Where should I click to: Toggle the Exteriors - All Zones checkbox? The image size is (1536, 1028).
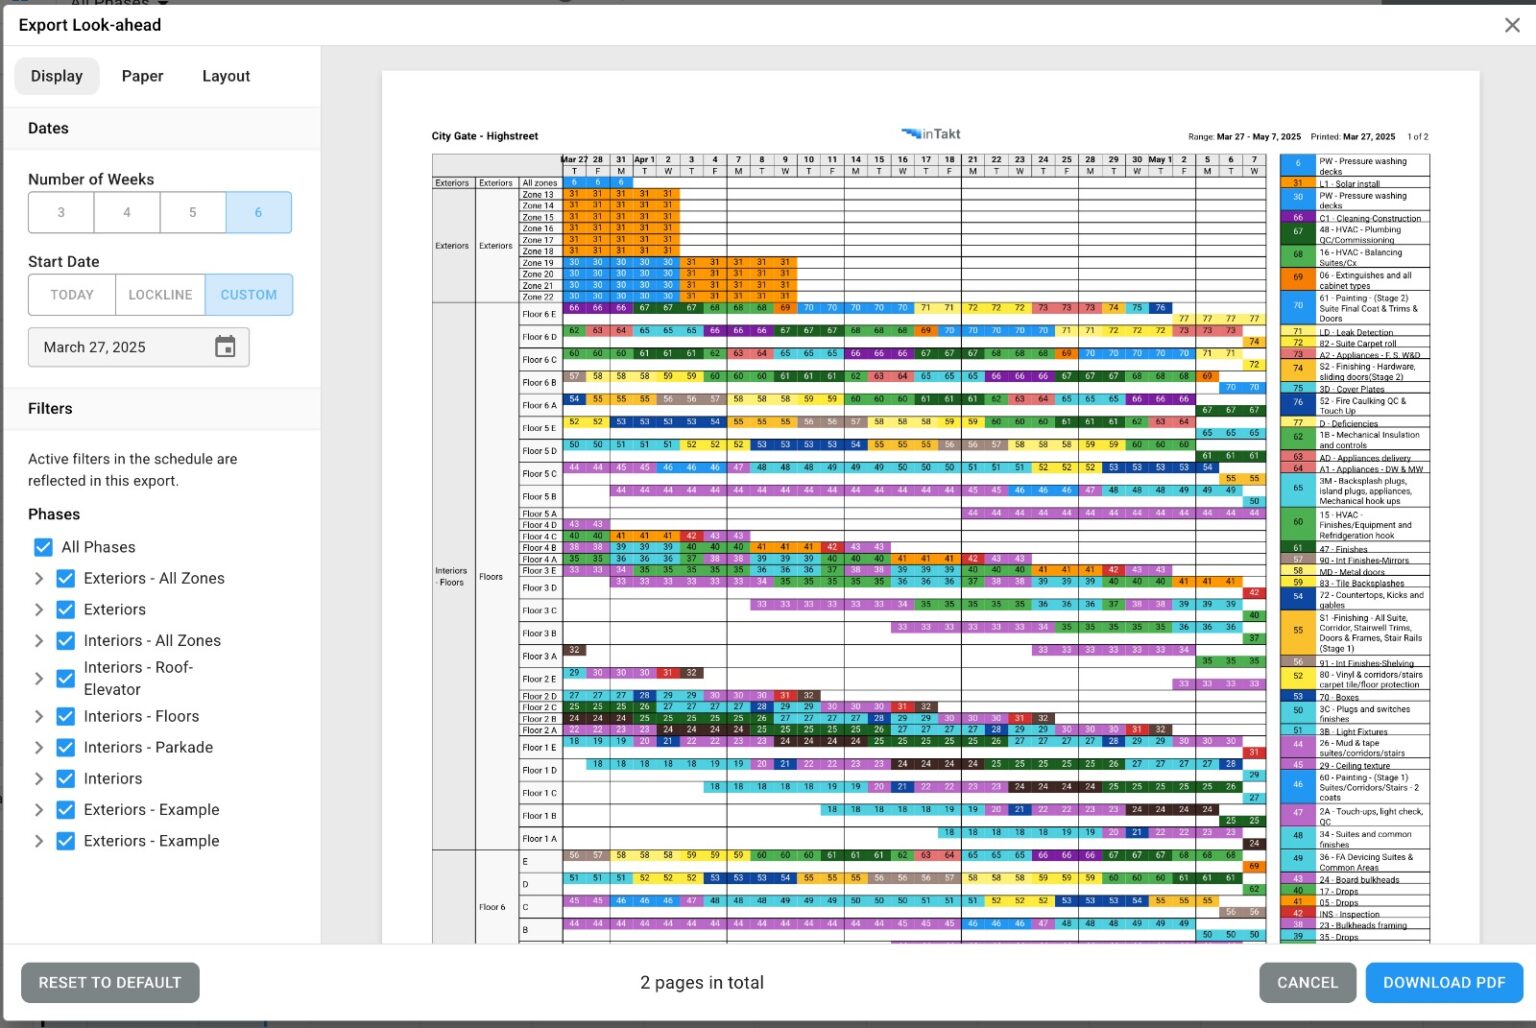[66, 578]
